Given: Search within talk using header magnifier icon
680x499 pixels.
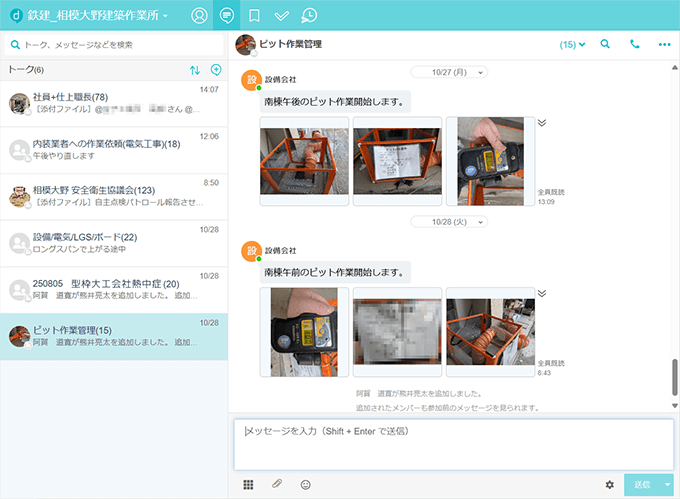Looking at the screenshot, I should coord(605,44).
